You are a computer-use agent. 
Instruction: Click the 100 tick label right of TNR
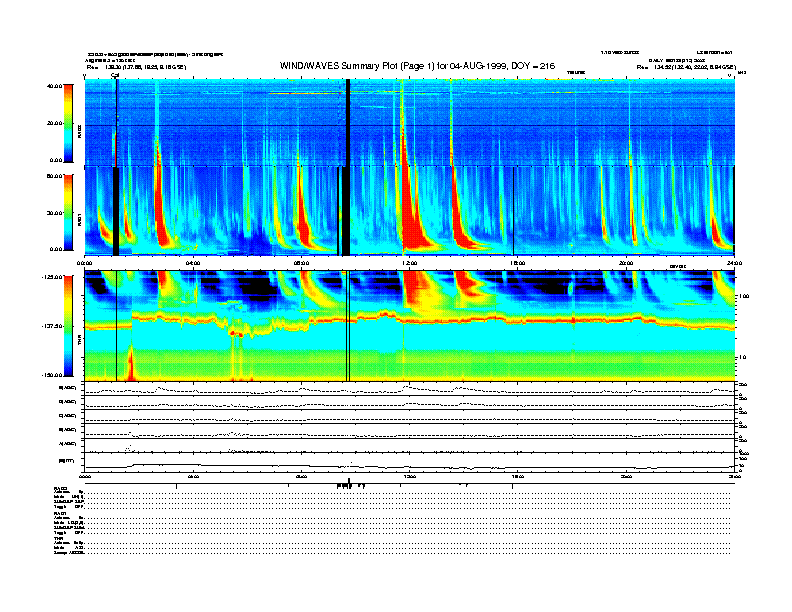(744, 296)
